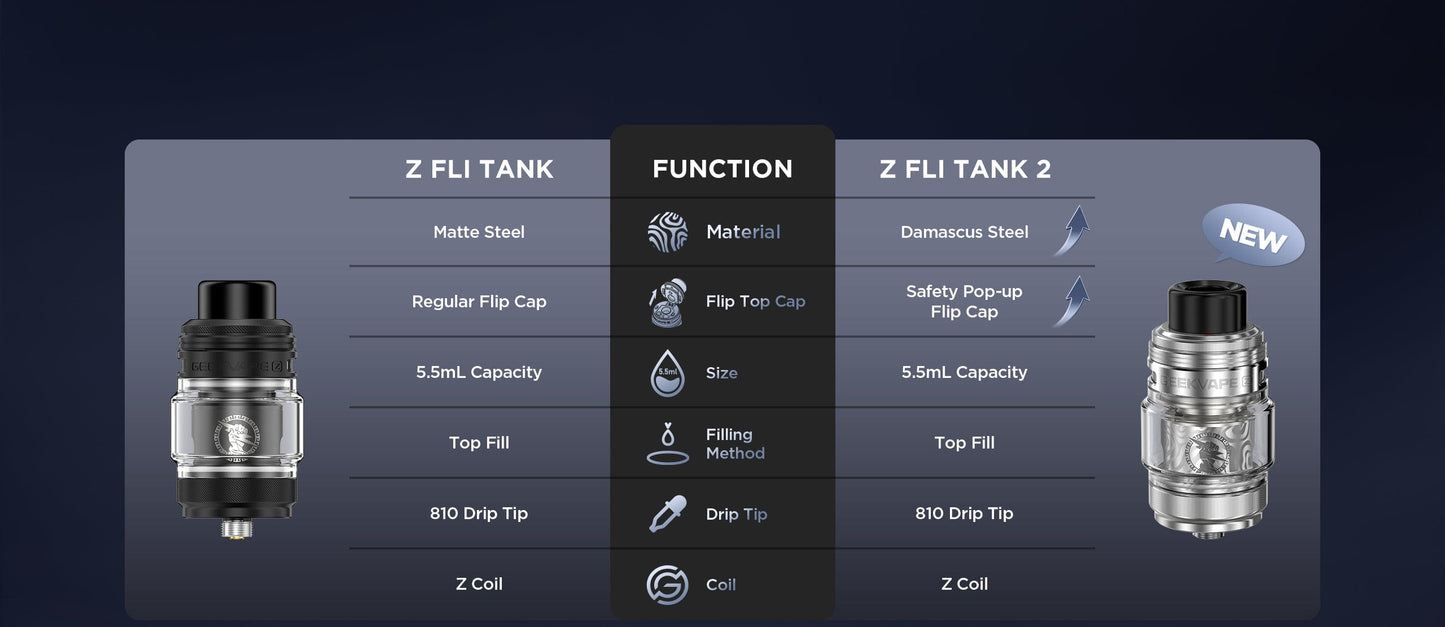This screenshot has width=1445, height=627.
Task: Click the Drip Tip dropper icon
Action: 667,514
